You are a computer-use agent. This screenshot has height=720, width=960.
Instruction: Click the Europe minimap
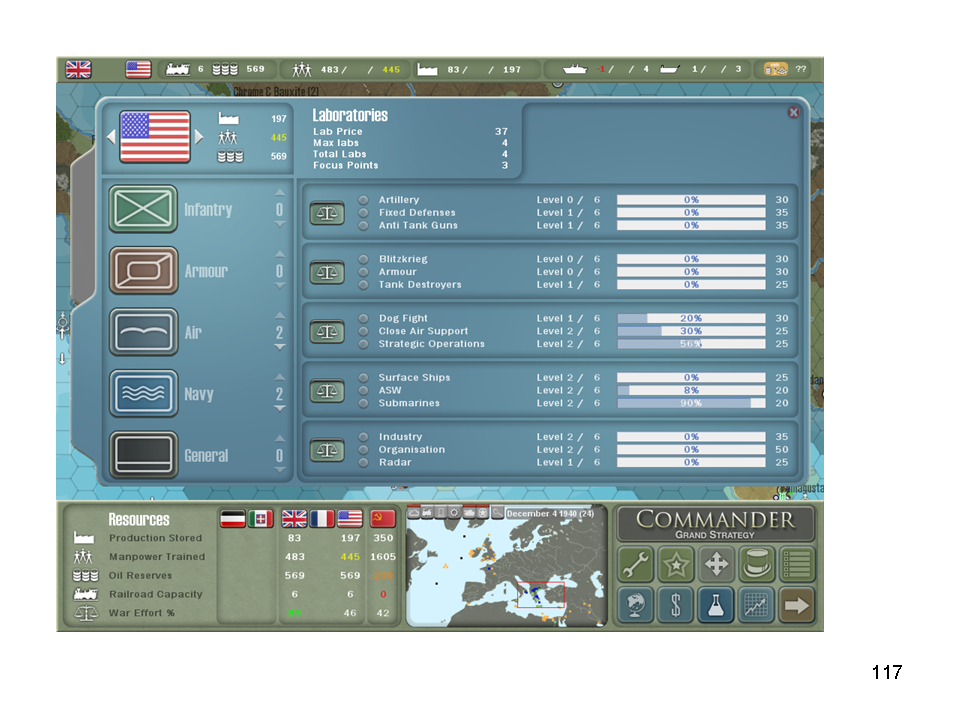click(506, 572)
